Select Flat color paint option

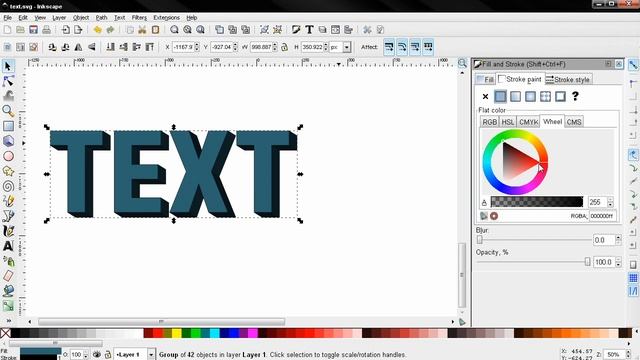click(500, 97)
